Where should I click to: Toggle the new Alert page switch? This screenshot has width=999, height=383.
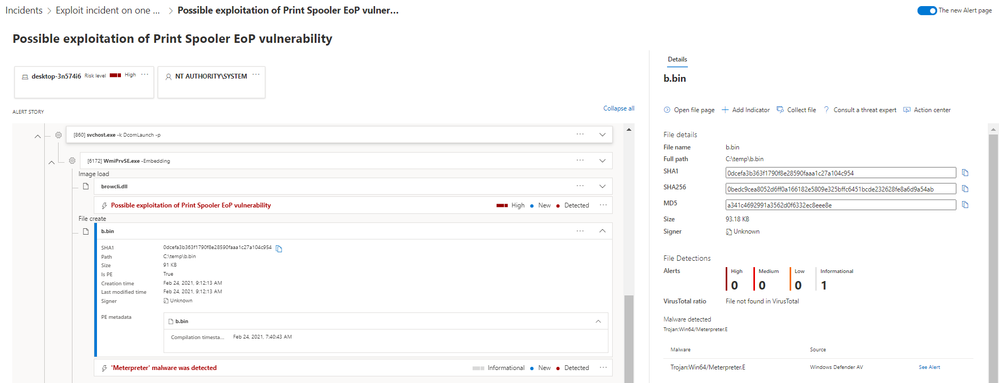pyautogui.click(x=926, y=10)
